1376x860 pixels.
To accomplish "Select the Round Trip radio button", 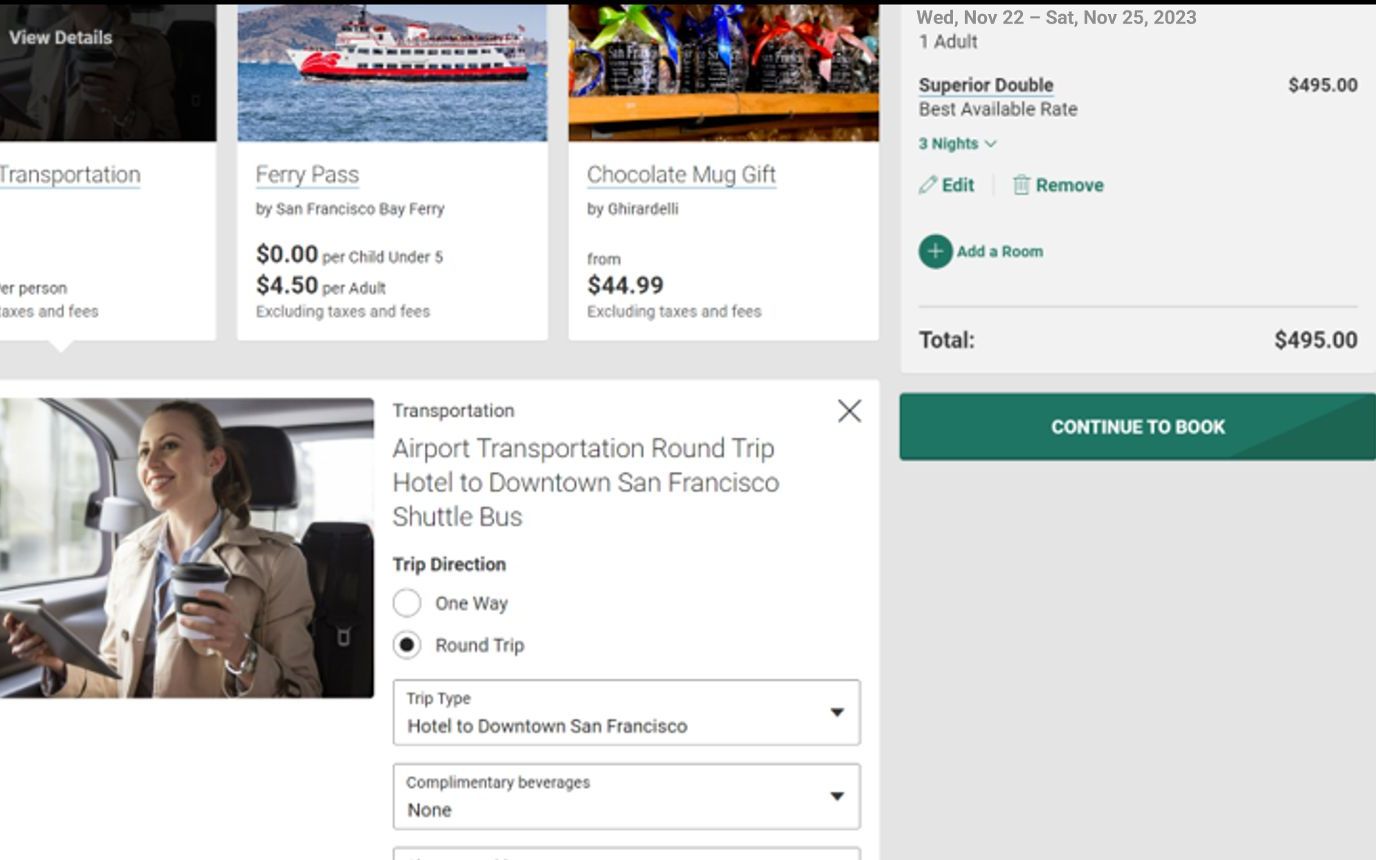I will 407,645.
